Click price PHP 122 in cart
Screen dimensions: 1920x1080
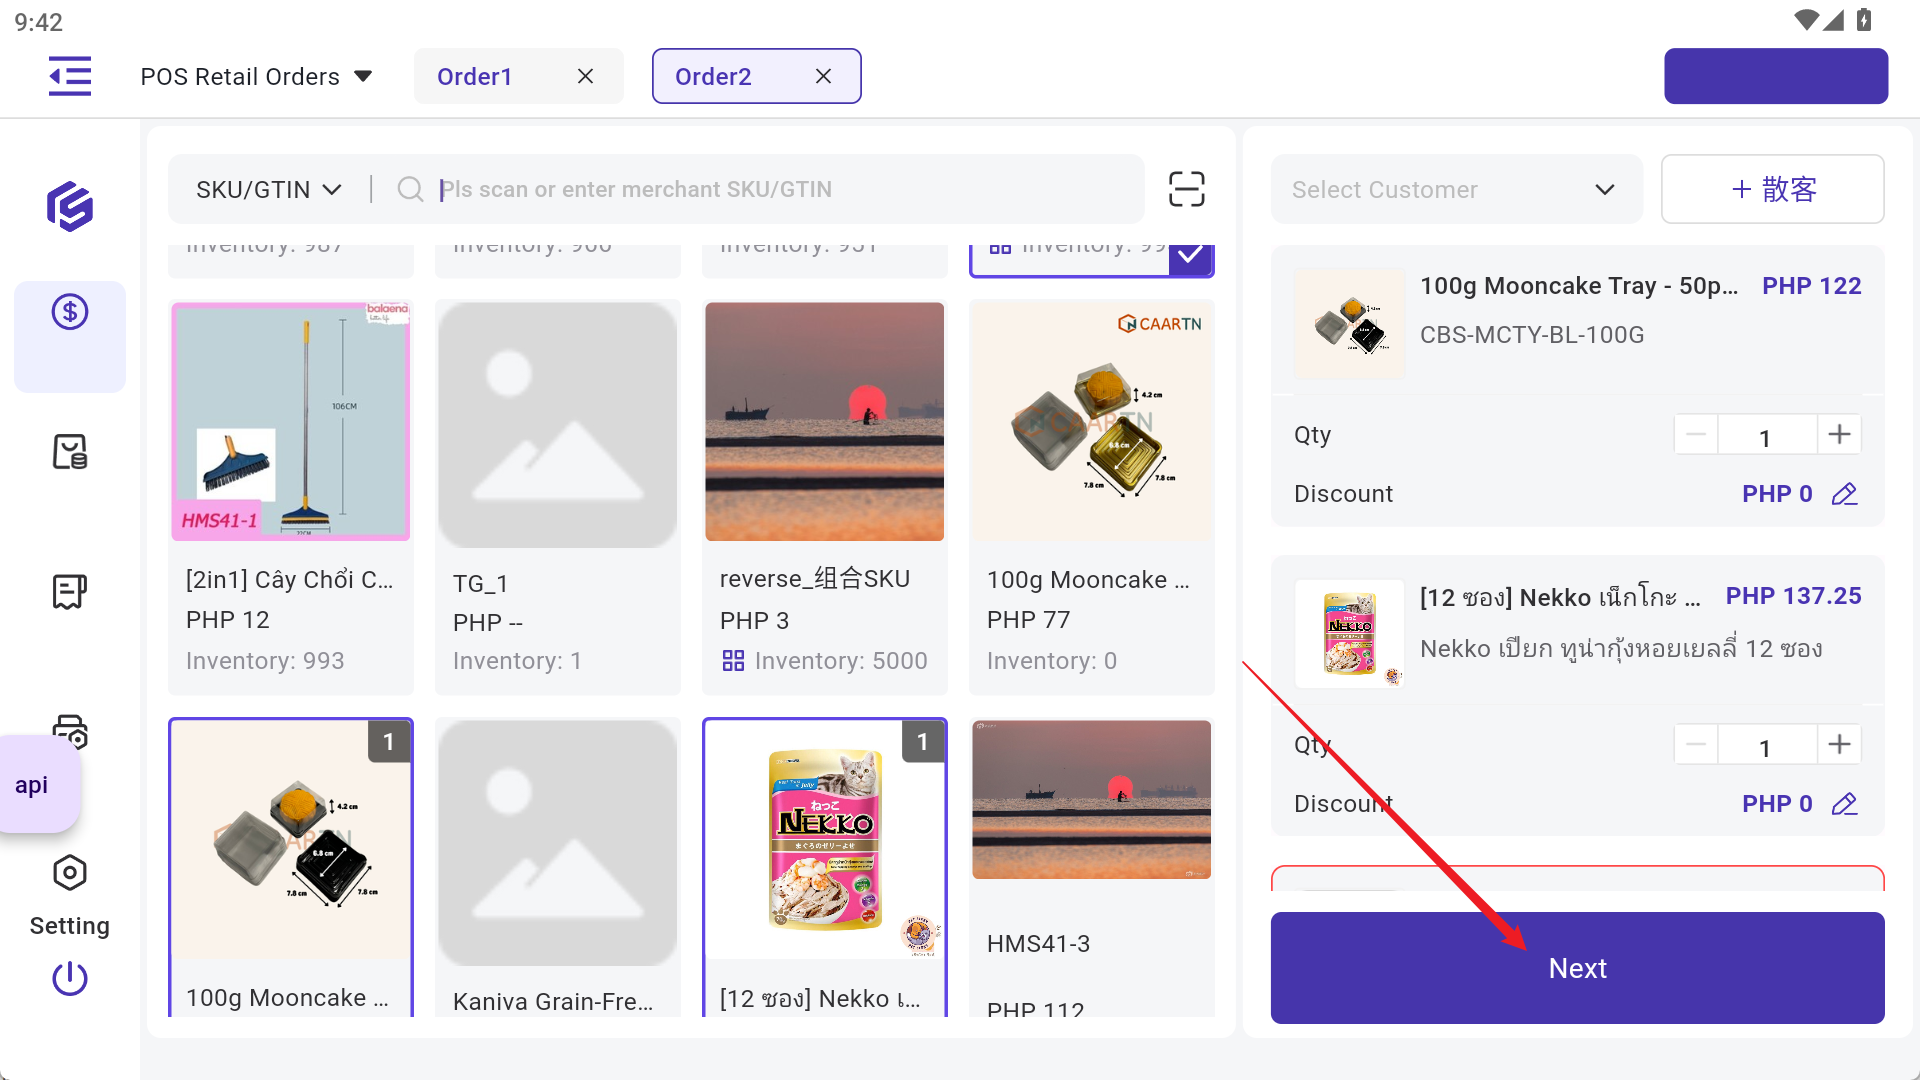coord(1811,286)
